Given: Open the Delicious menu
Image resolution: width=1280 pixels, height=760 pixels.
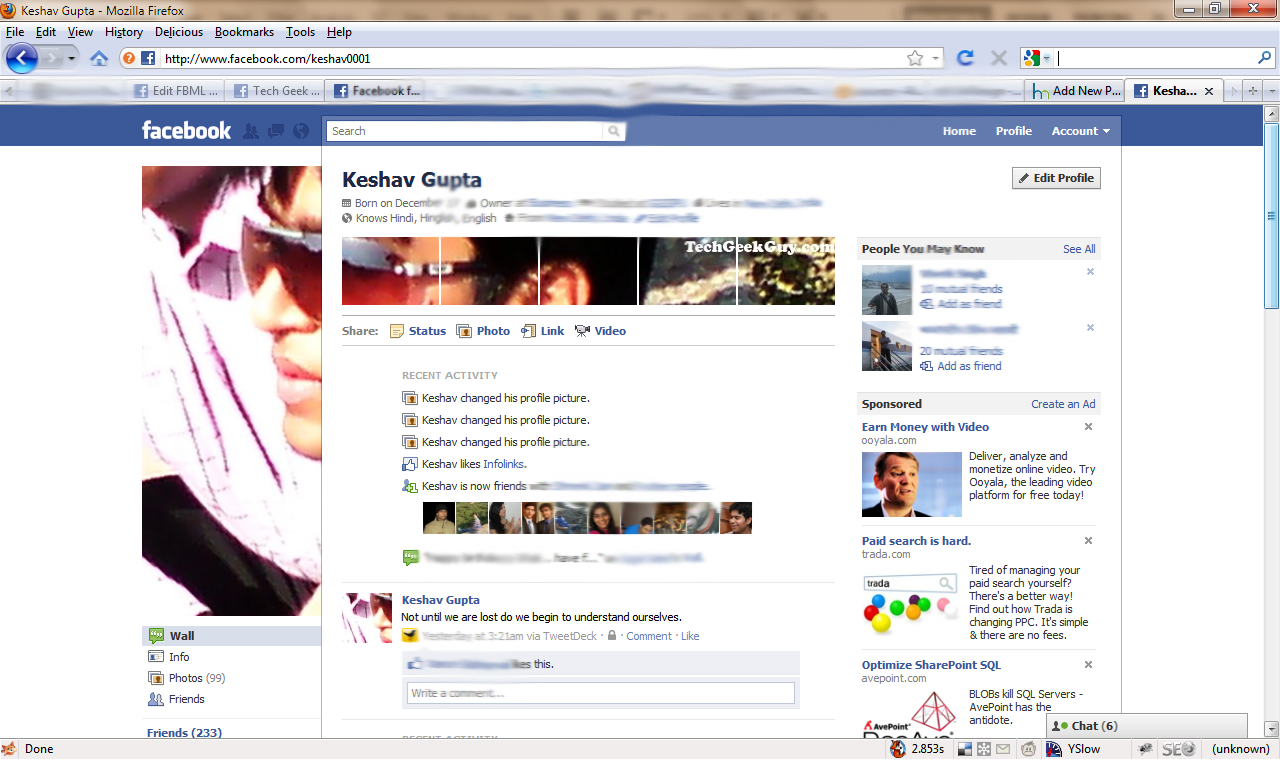Looking at the screenshot, I should (x=179, y=32).
